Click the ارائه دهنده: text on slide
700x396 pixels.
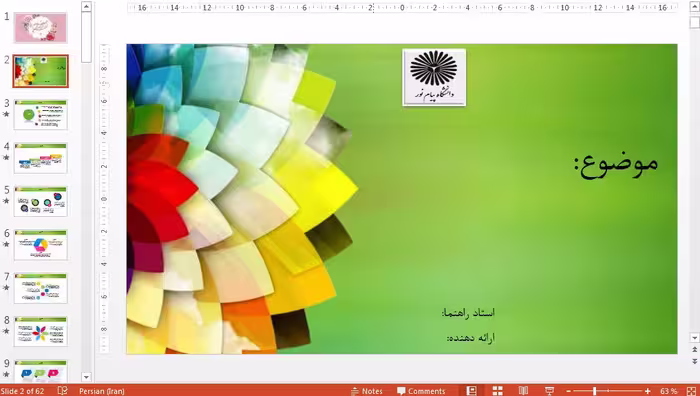coord(471,338)
